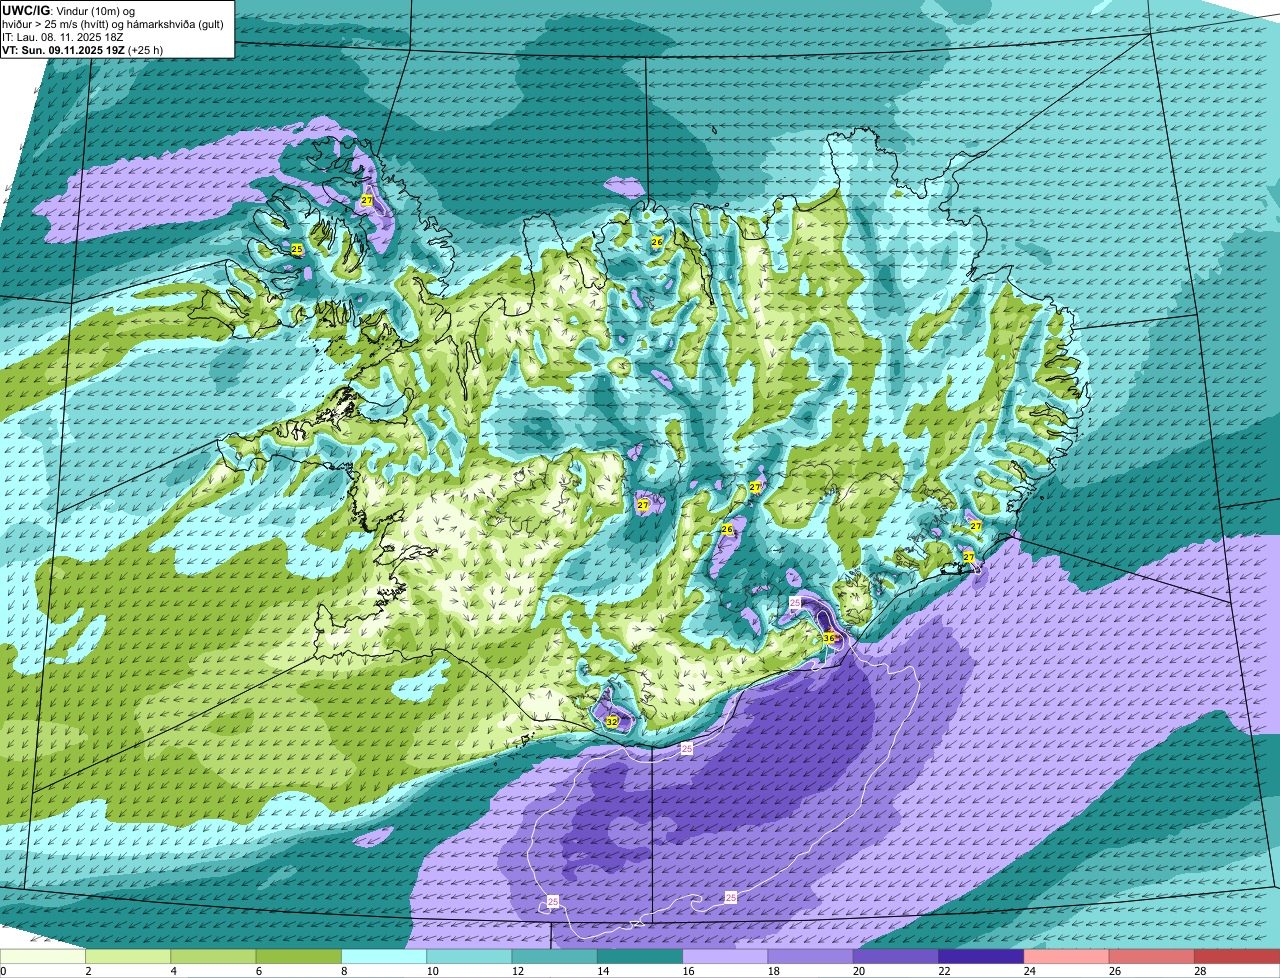Pick the 20–22 m/s violet legend swatch
The width and height of the screenshot is (1280, 978).
pyautogui.click(x=896, y=956)
